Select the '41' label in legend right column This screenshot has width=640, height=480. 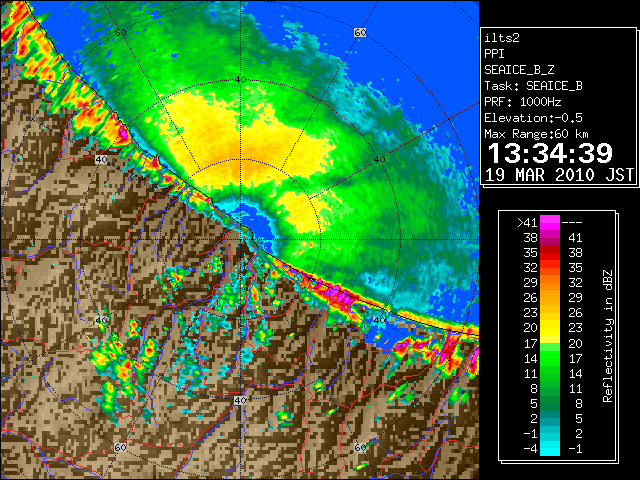576,238
